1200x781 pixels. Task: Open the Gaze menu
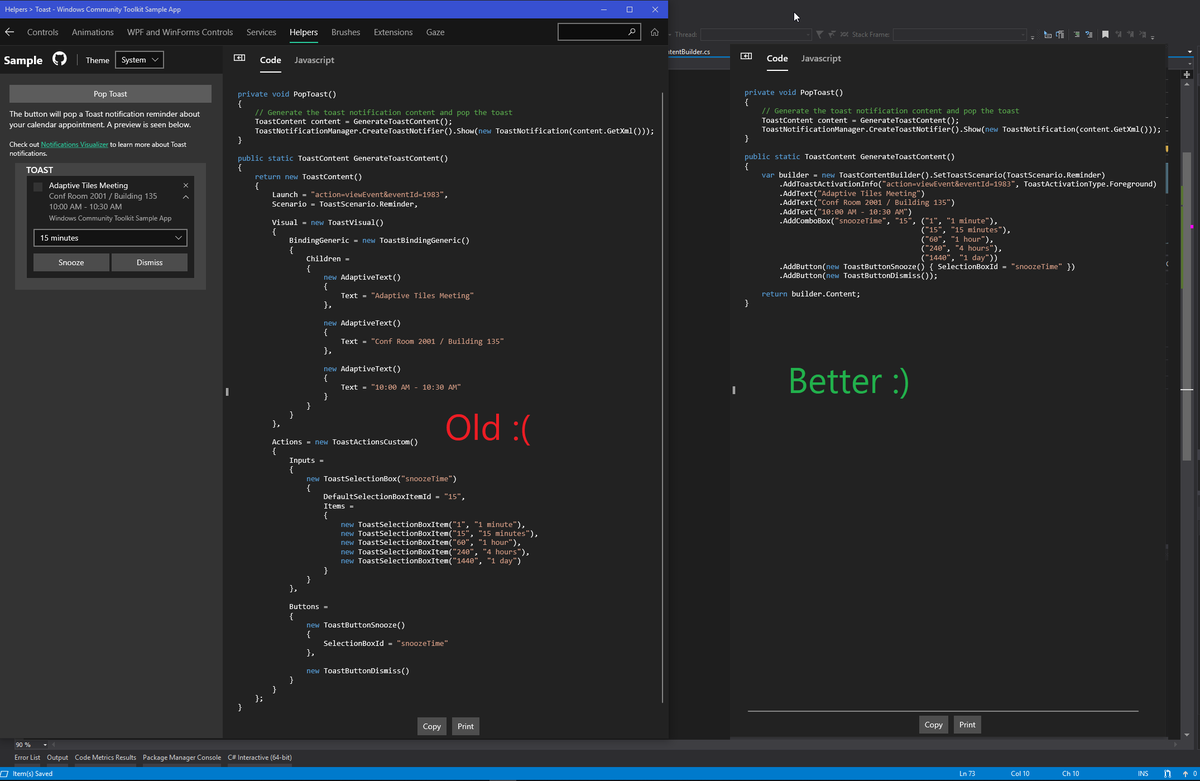pos(435,32)
